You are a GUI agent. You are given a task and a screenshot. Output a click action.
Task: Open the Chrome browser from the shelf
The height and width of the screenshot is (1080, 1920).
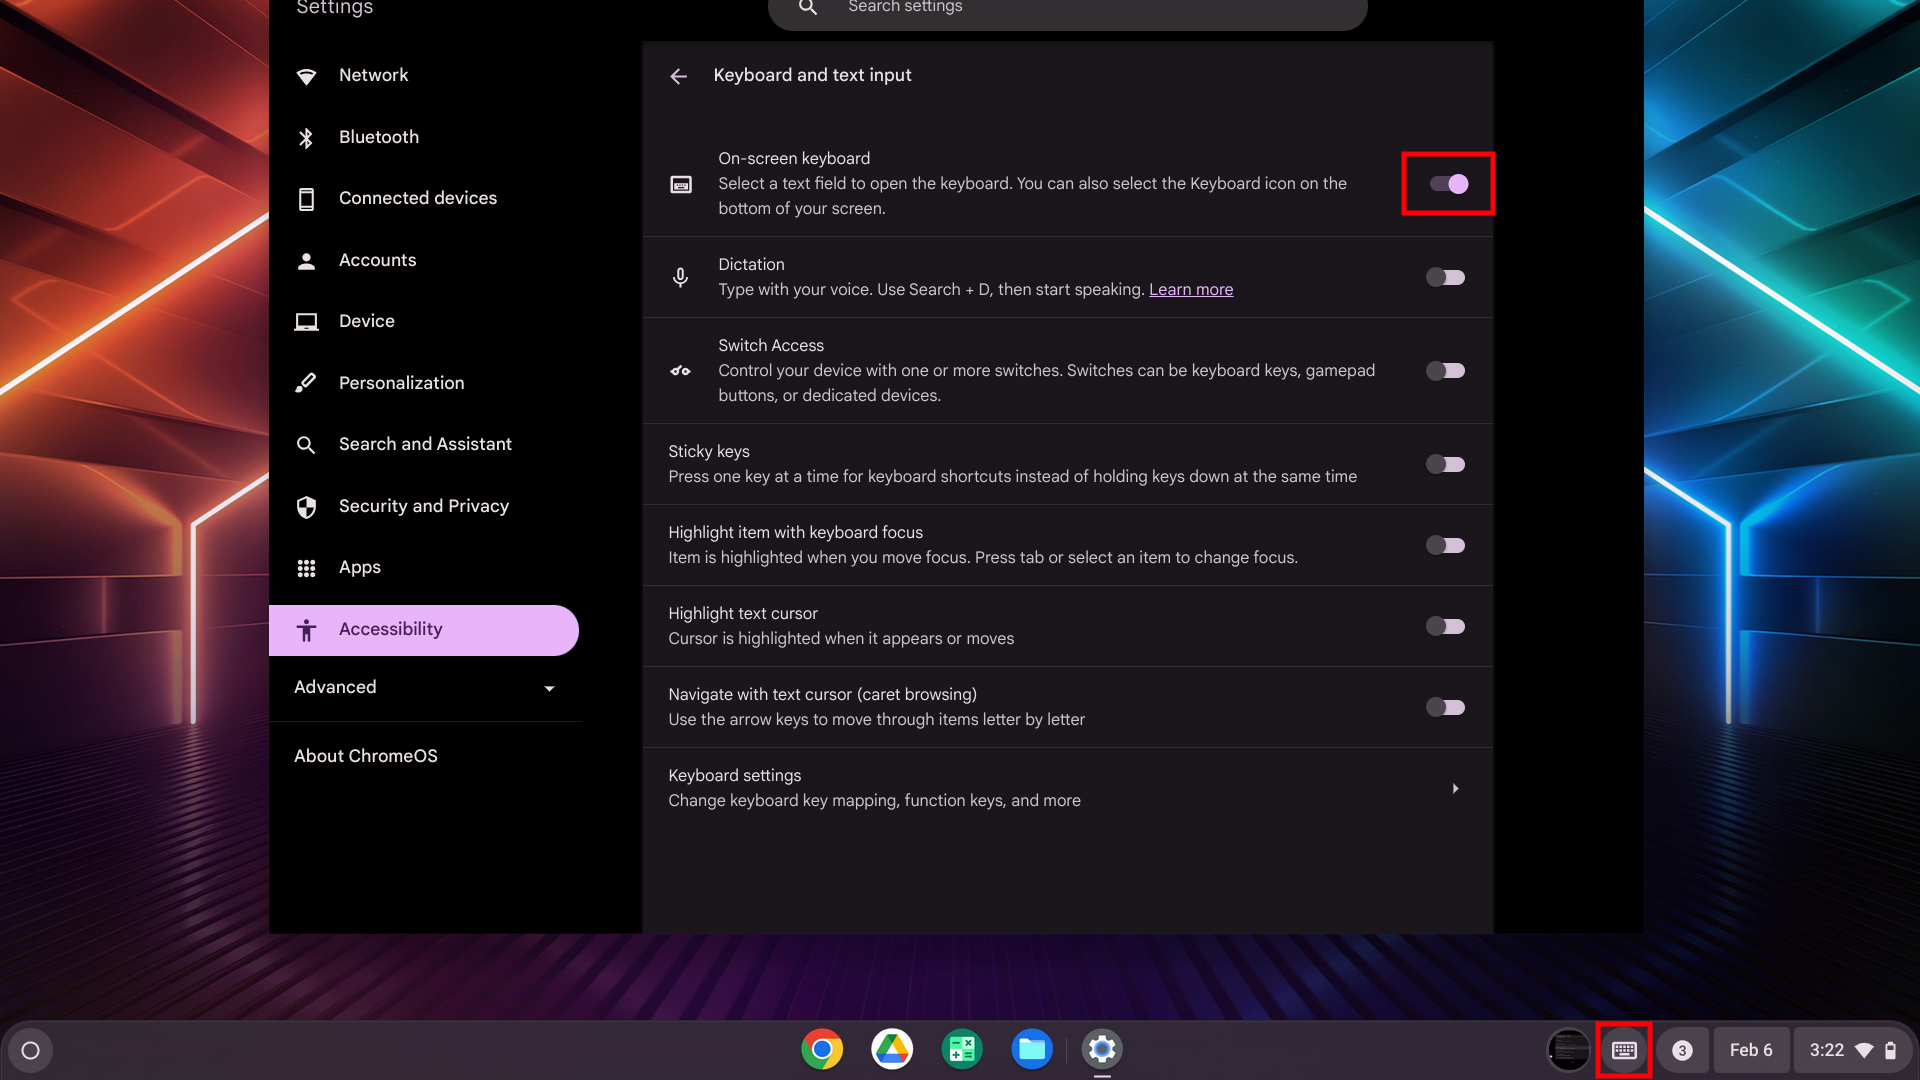point(822,1050)
